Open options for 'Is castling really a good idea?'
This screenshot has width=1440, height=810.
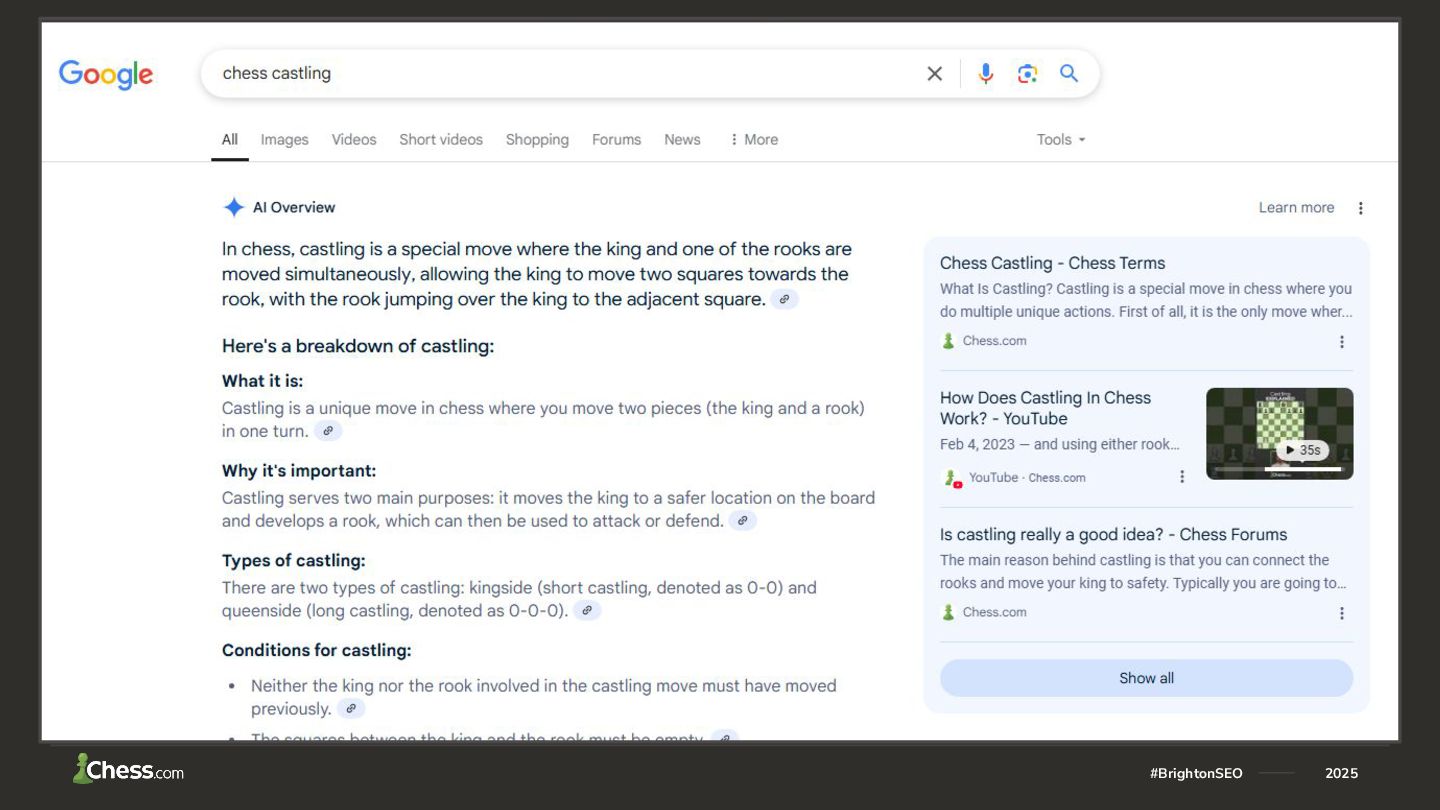point(1342,613)
